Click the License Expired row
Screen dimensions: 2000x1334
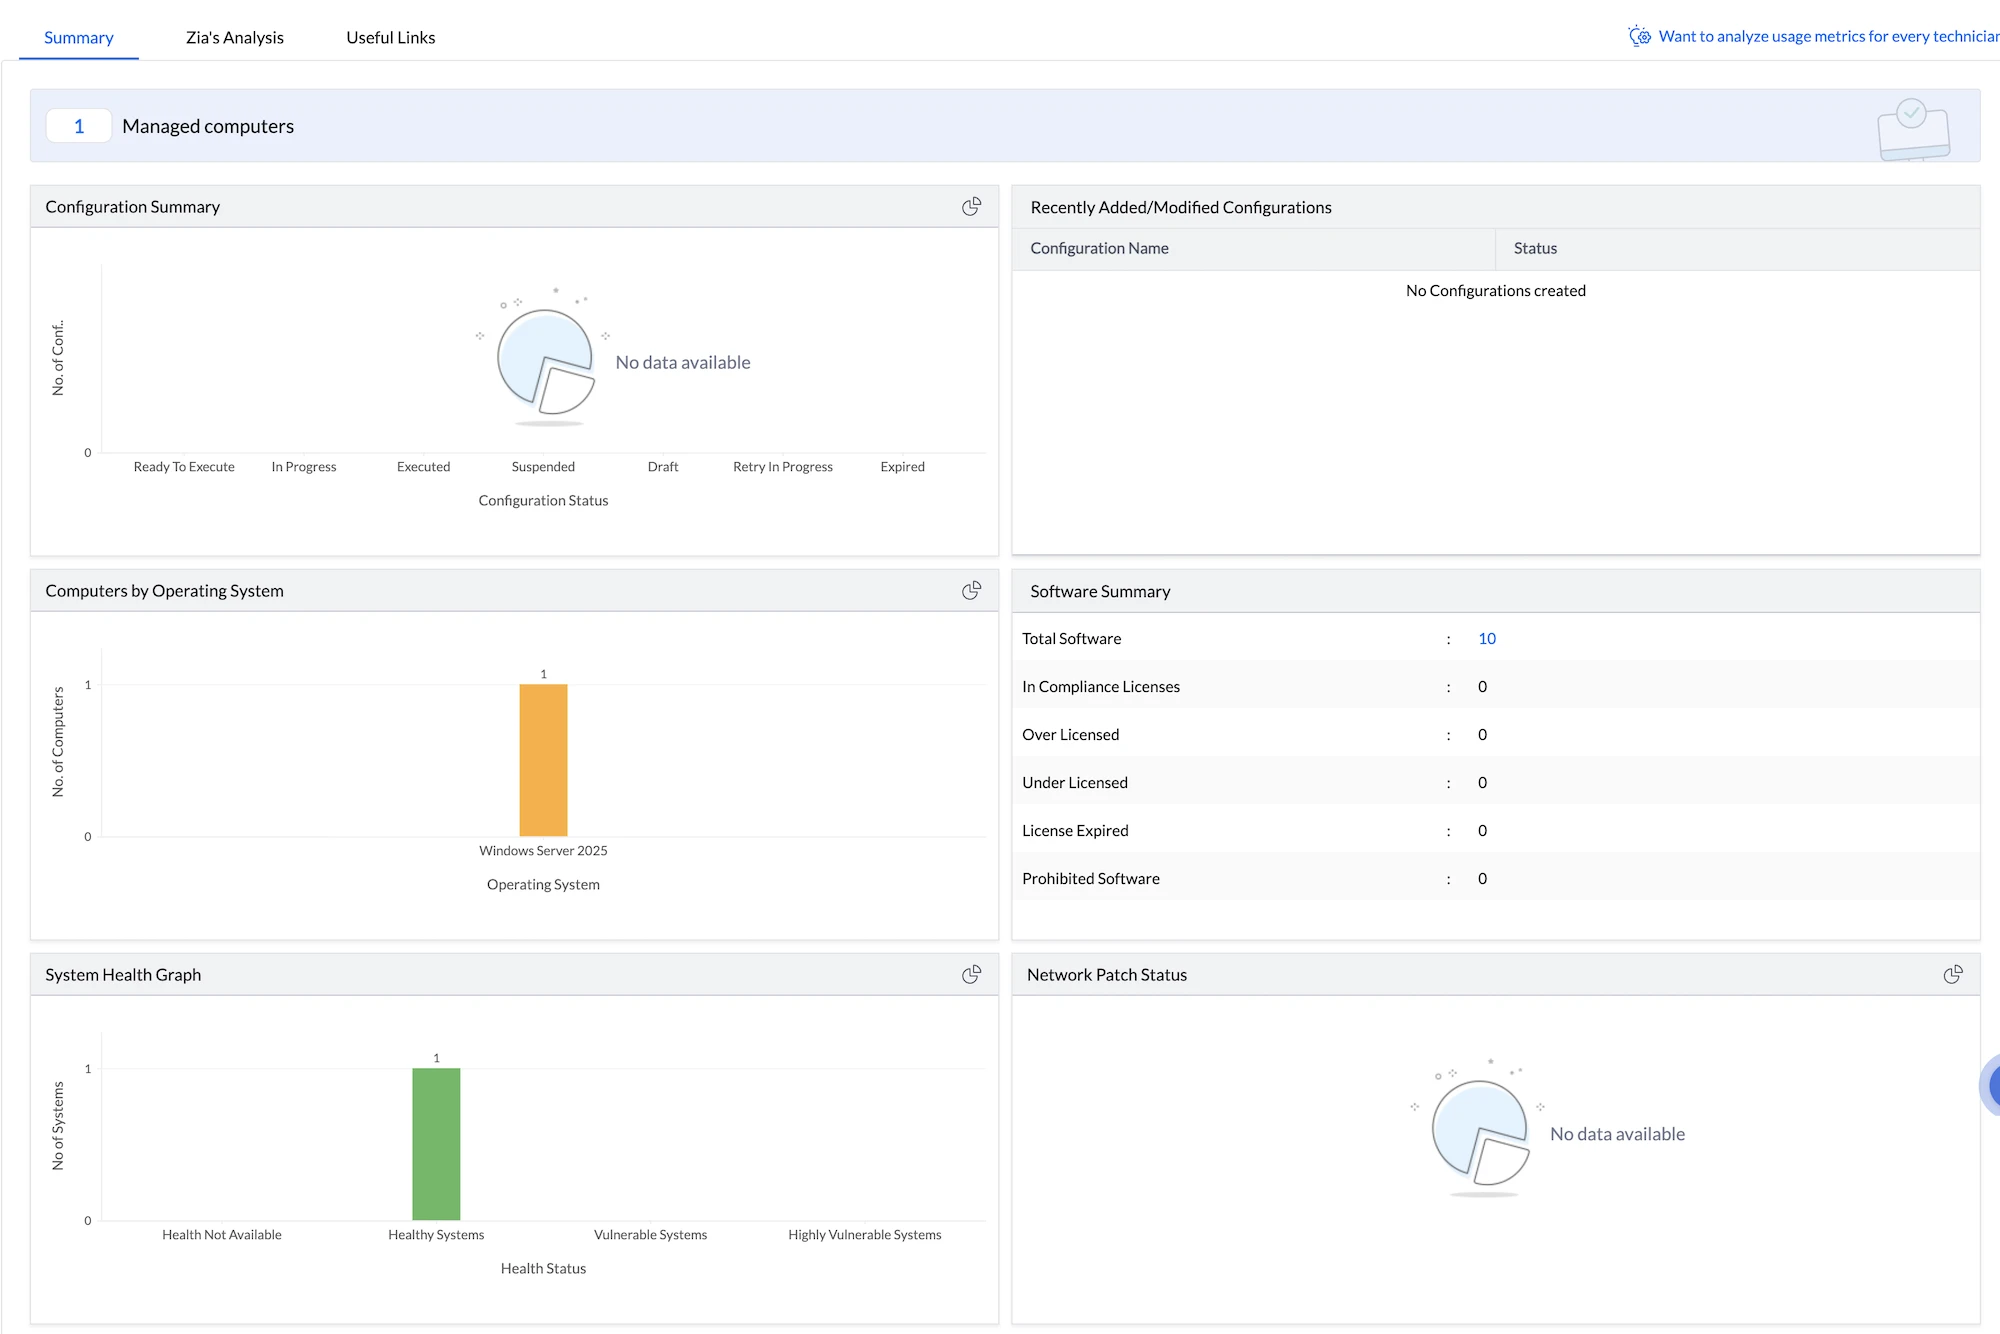[x=1496, y=830]
